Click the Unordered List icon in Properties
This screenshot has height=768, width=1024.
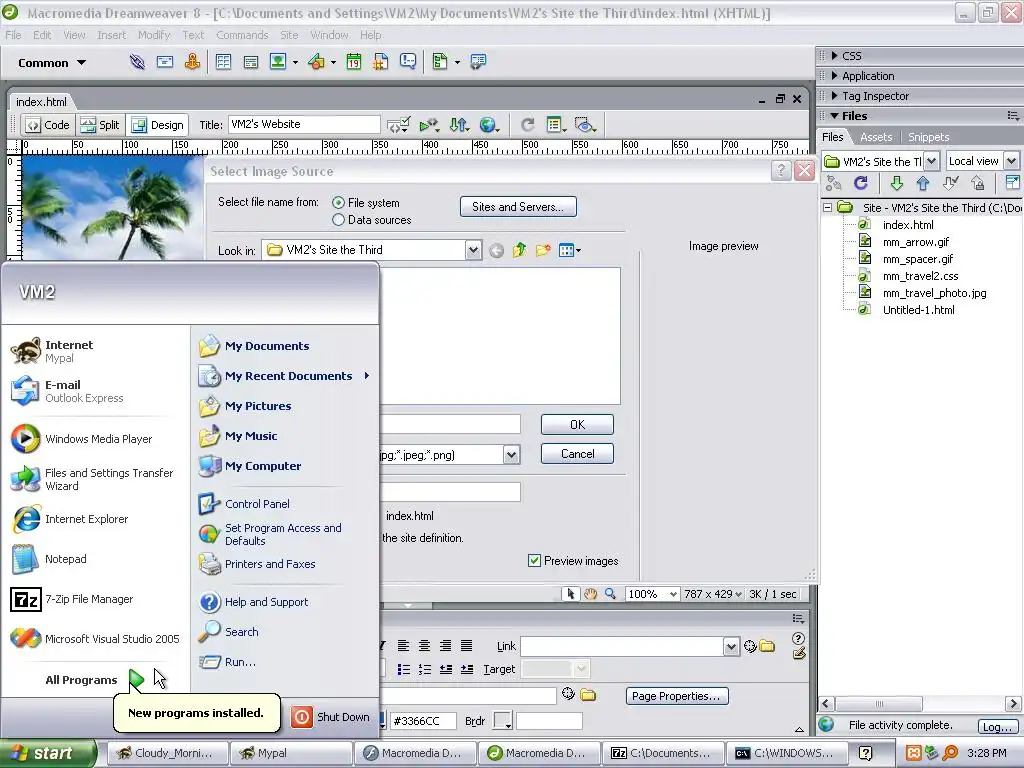404,669
